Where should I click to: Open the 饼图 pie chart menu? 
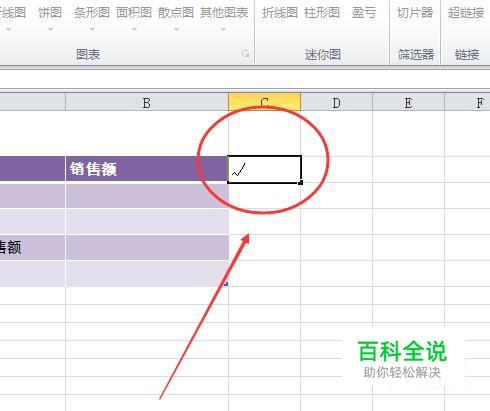pyautogui.click(x=50, y=13)
